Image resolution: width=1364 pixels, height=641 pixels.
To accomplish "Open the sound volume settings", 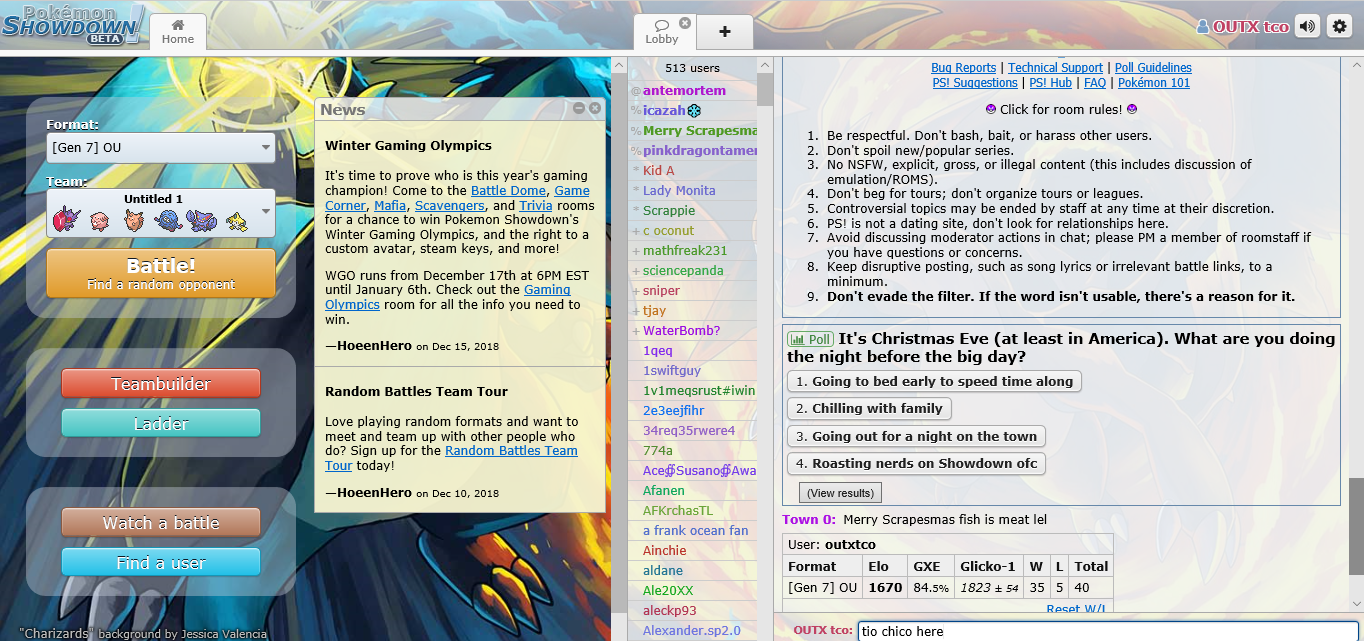I will pos(1307,27).
